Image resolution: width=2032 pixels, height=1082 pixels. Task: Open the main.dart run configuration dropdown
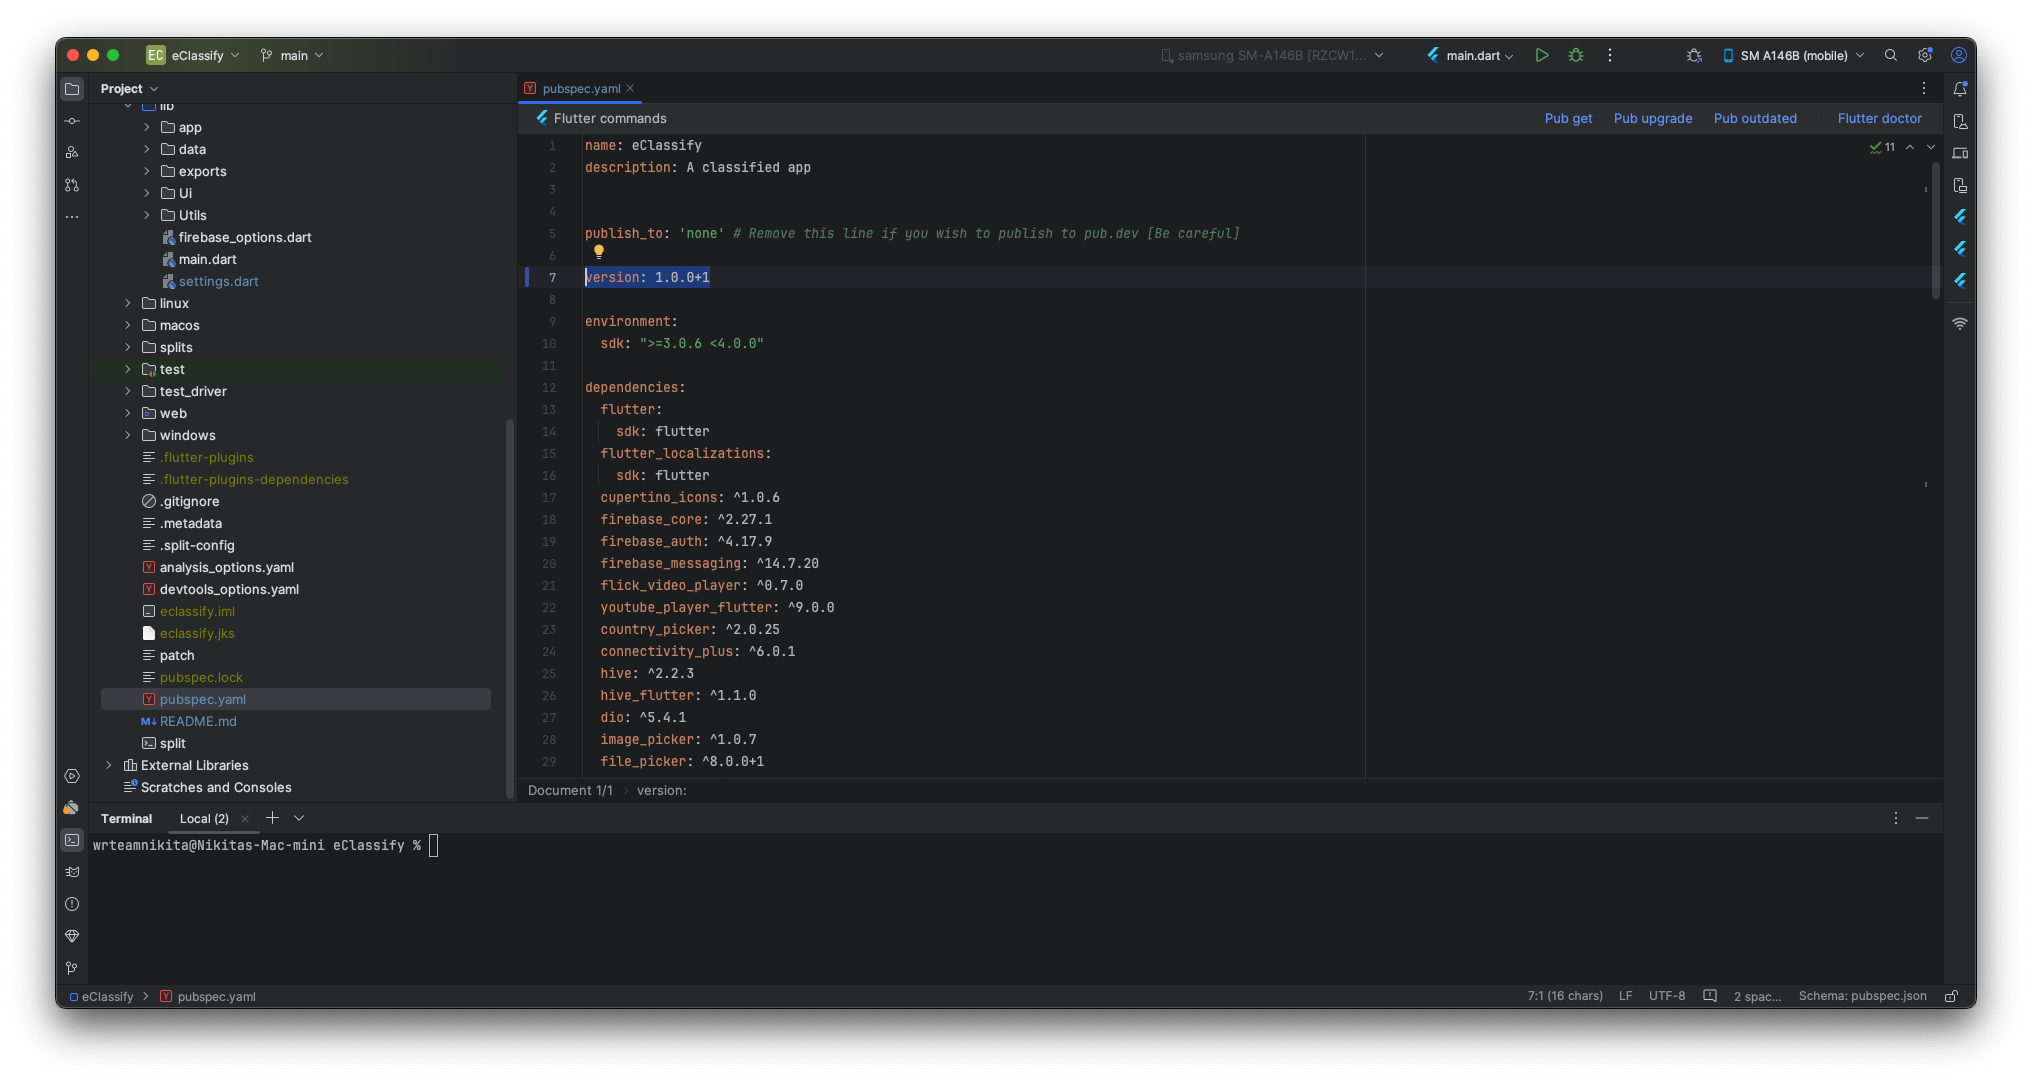1473,55
